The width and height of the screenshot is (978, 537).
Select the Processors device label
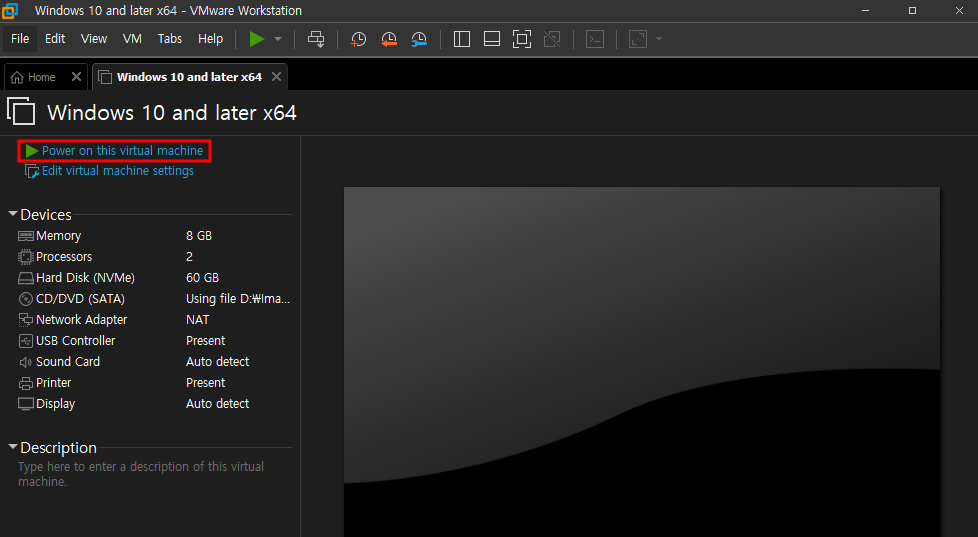(64, 257)
